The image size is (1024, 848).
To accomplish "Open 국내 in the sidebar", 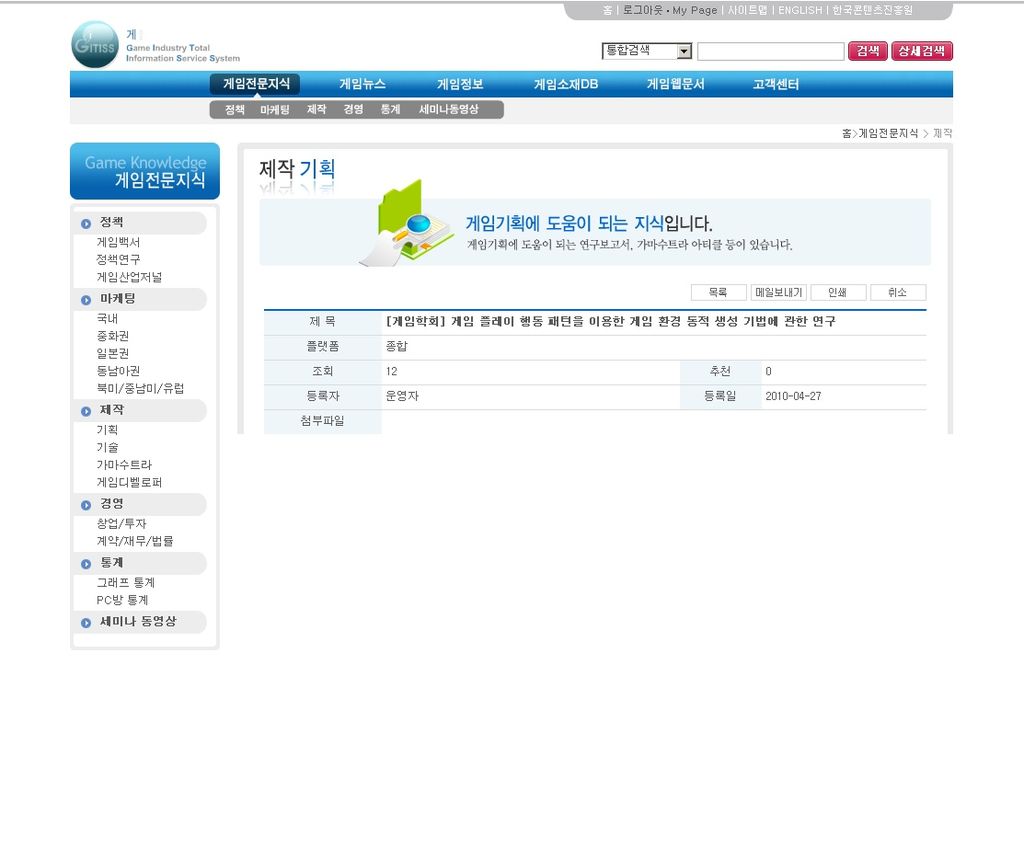I will coord(107,319).
